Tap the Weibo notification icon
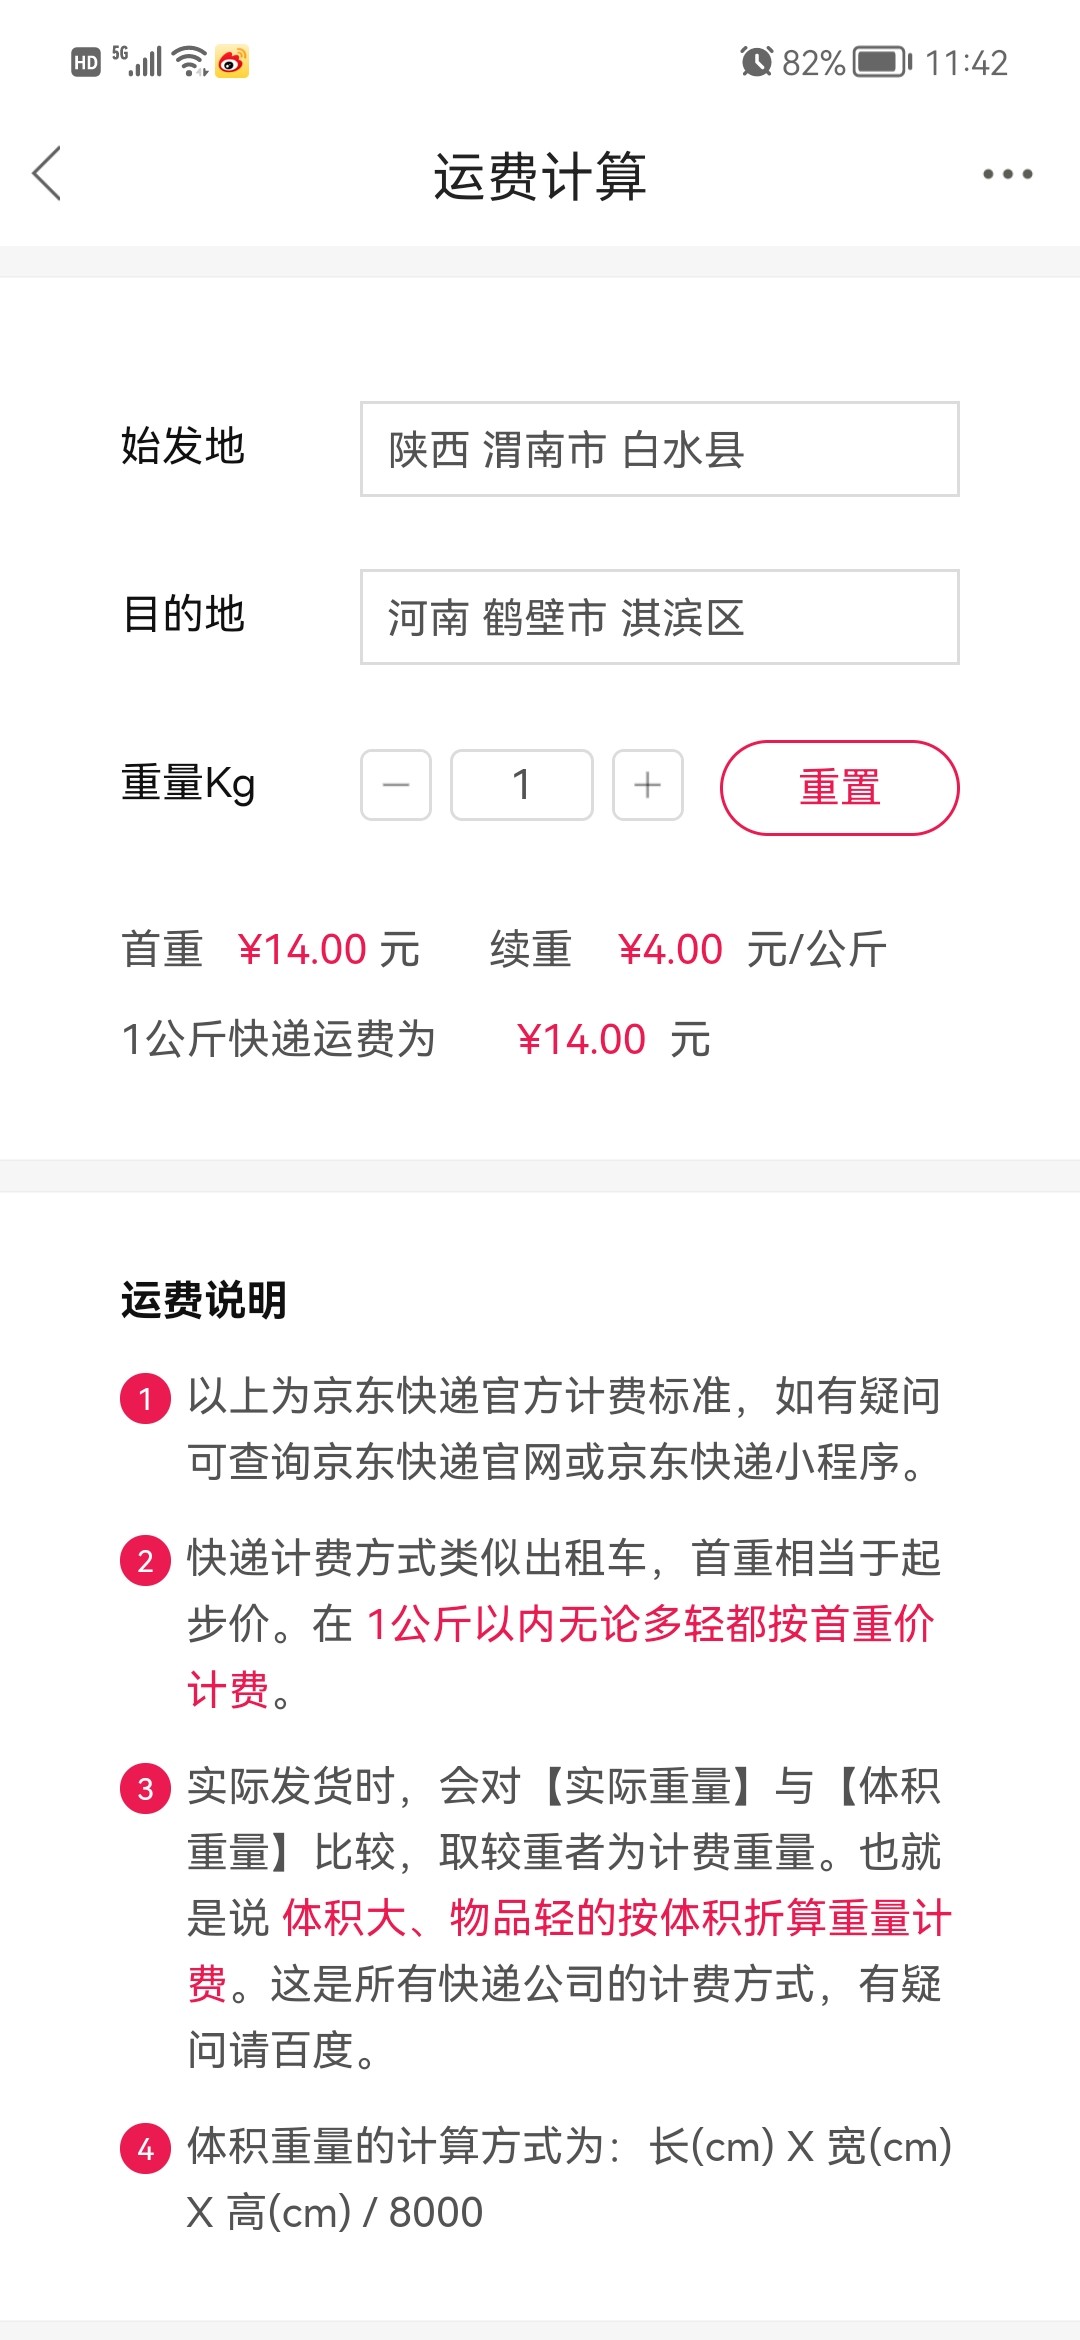The height and width of the screenshot is (2340, 1080). [232, 62]
